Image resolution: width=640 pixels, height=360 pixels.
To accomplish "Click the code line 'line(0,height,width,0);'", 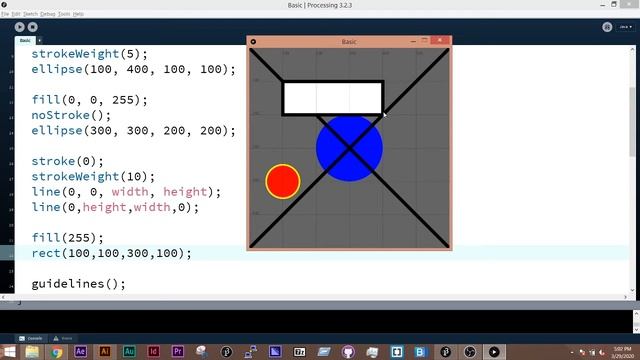I will click(x=115, y=207).
